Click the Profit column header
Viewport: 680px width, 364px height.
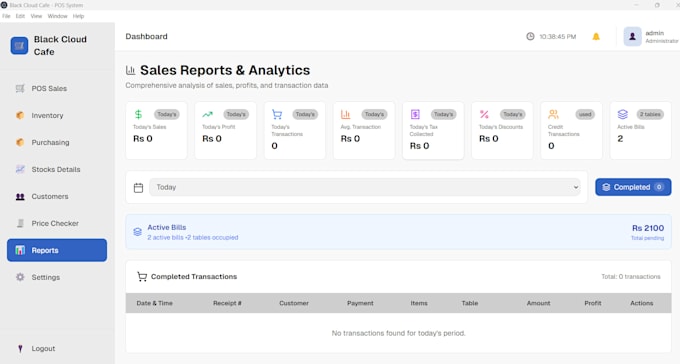(593, 303)
